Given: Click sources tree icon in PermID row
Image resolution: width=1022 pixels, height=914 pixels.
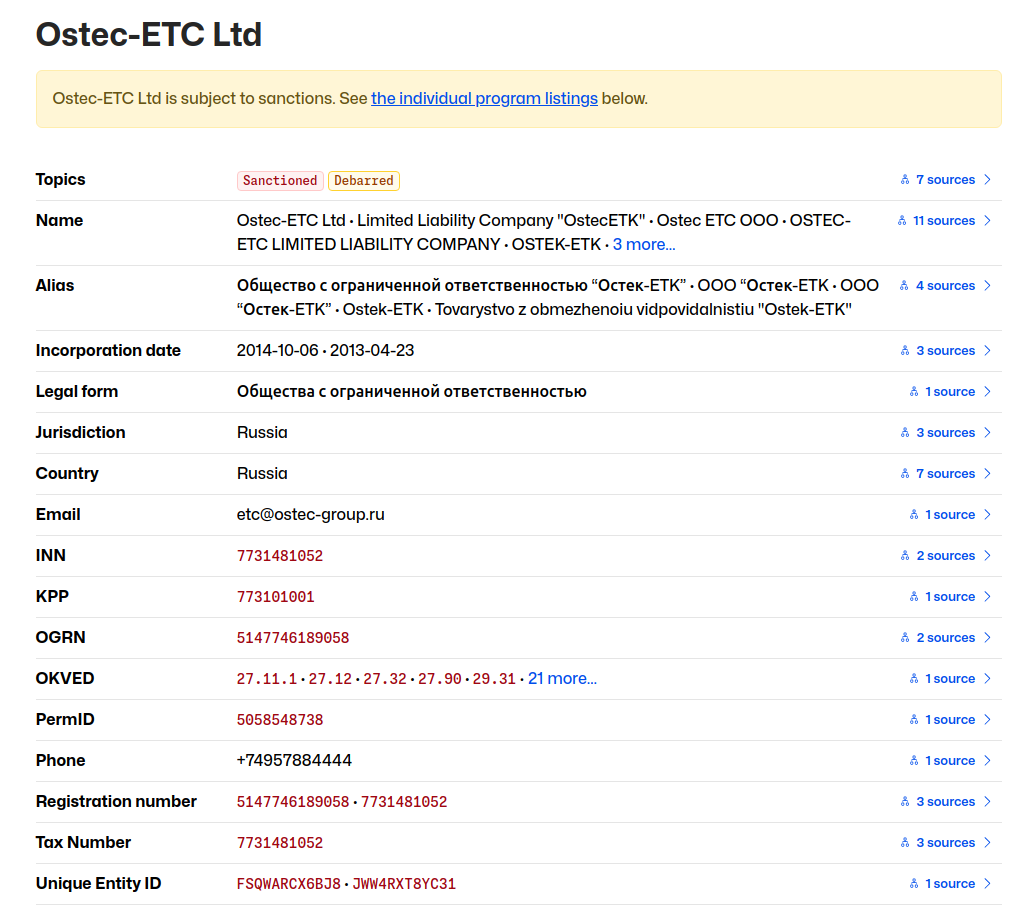Looking at the screenshot, I should point(914,720).
